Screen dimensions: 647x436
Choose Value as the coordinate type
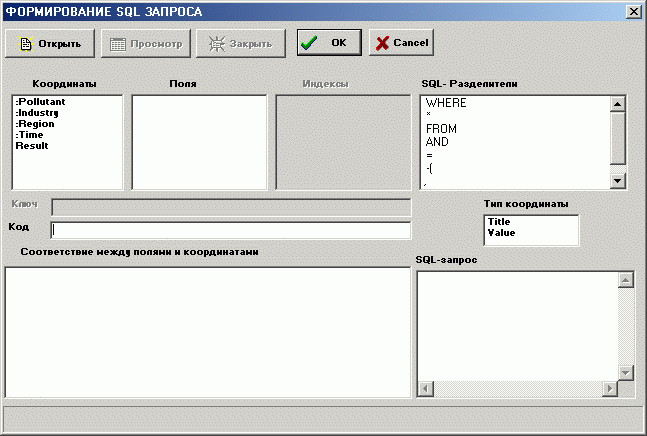501,233
